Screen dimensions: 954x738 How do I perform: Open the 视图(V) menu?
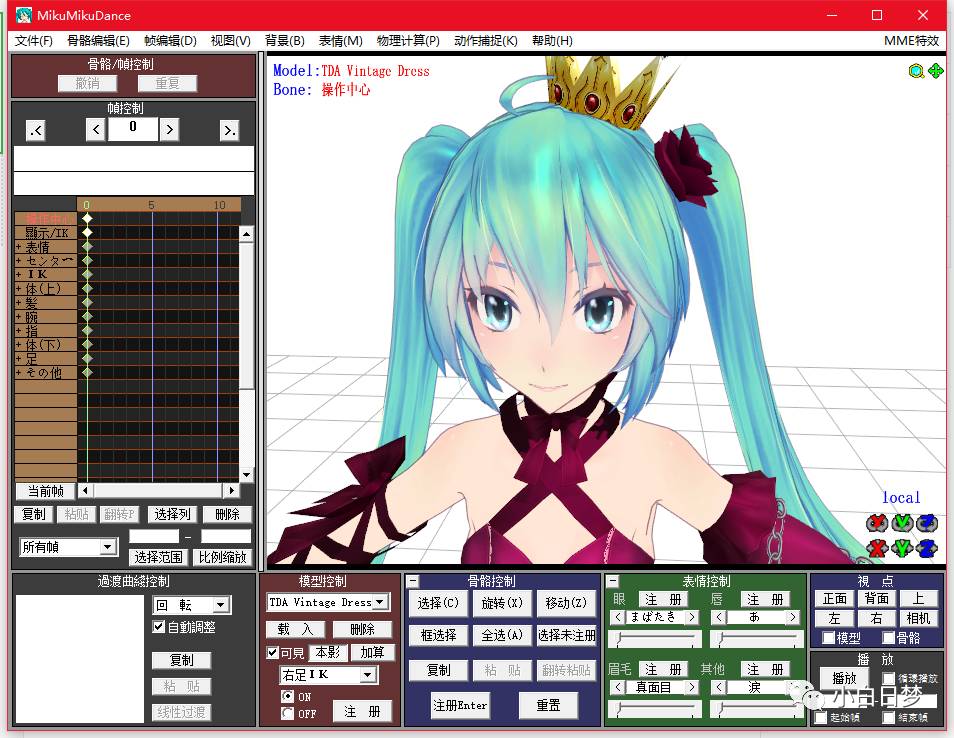tap(231, 41)
